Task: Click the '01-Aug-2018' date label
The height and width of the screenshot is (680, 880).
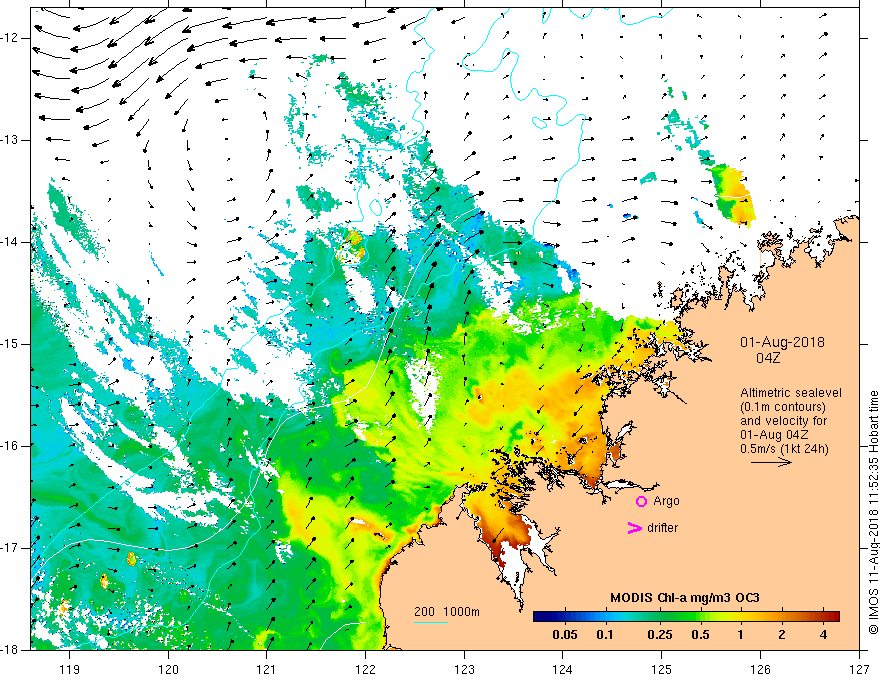Action: 782,342
